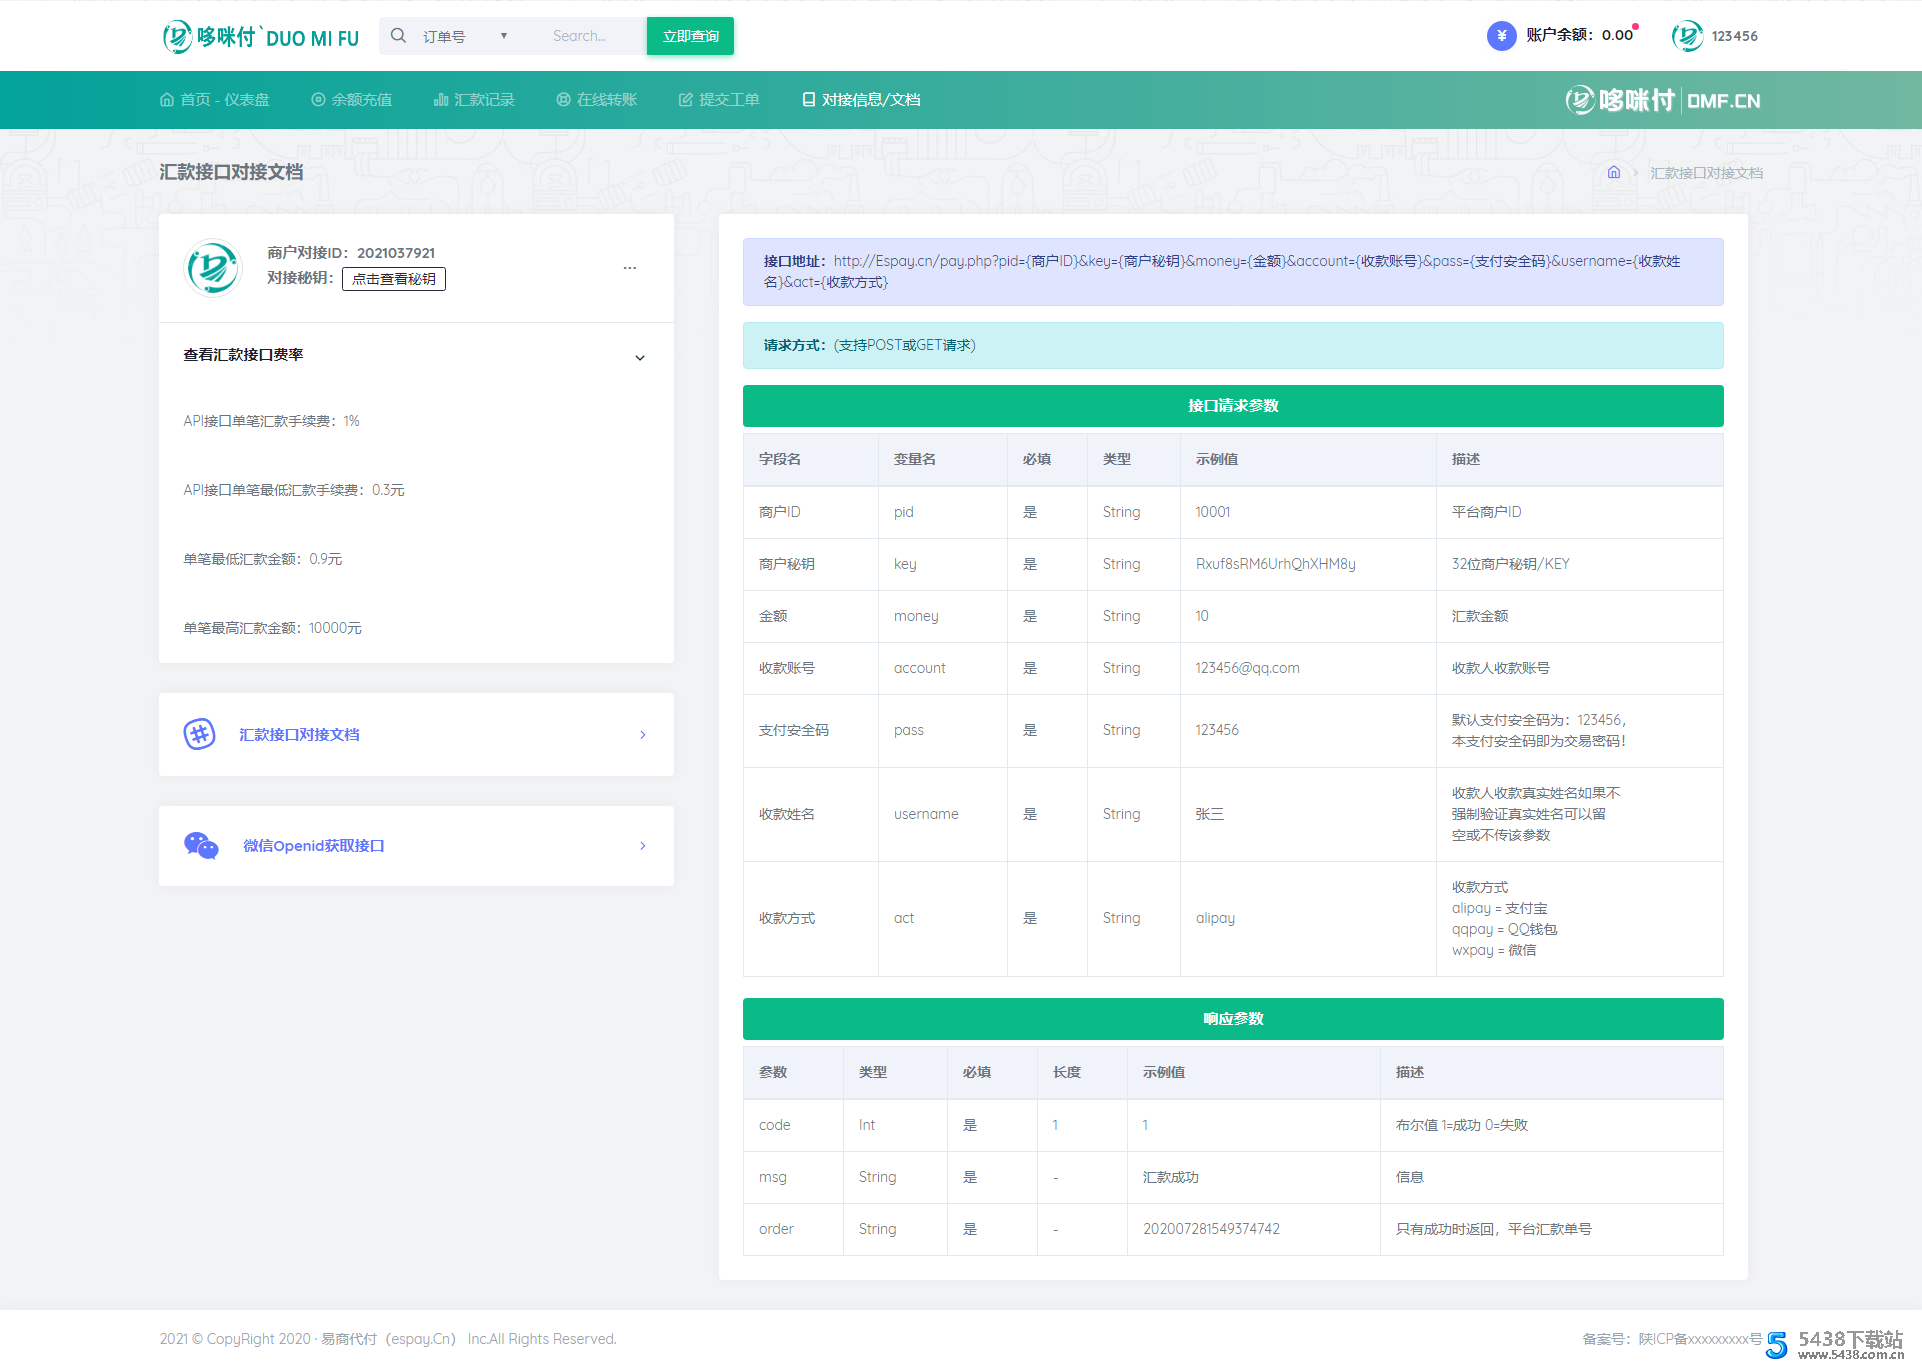Click the user avatar icon beside 123456
Viewport: 1922px width, 1370px height.
click(x=1687, y=36)
